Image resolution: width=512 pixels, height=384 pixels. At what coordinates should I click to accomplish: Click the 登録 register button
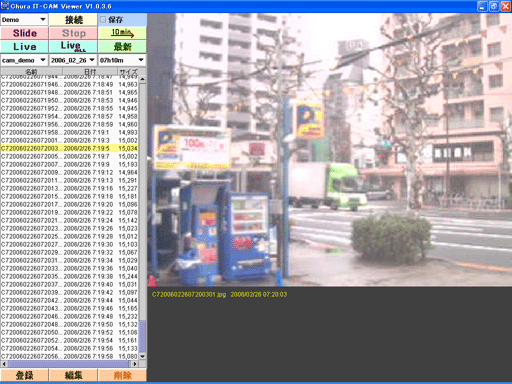pos(24,375)
